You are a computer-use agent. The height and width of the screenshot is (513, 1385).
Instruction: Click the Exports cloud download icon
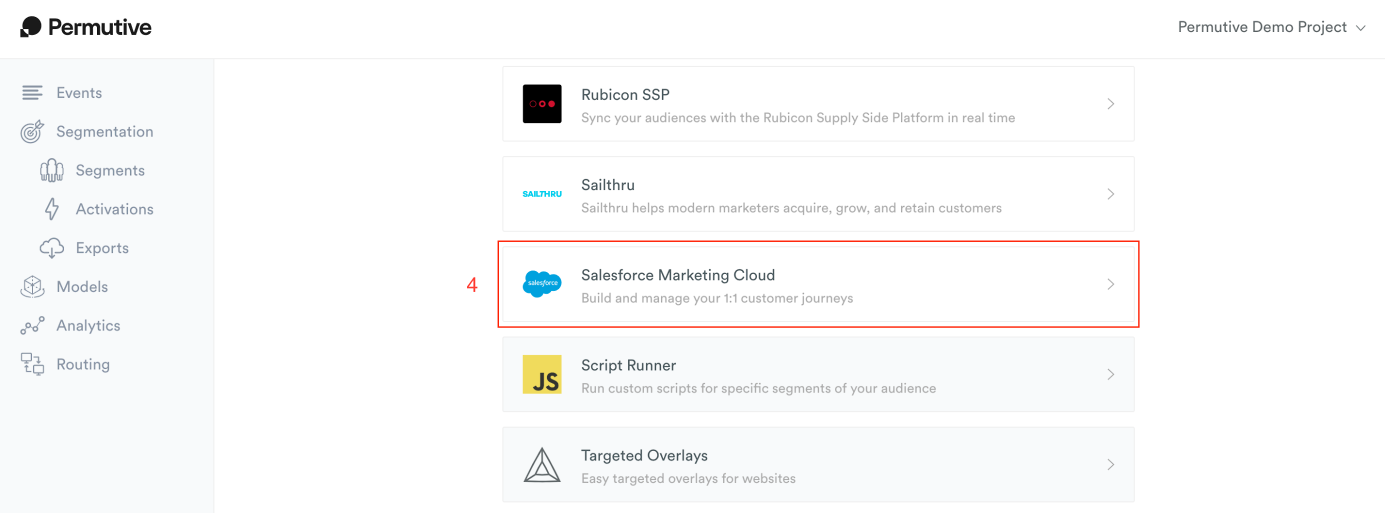pos(52,248)
